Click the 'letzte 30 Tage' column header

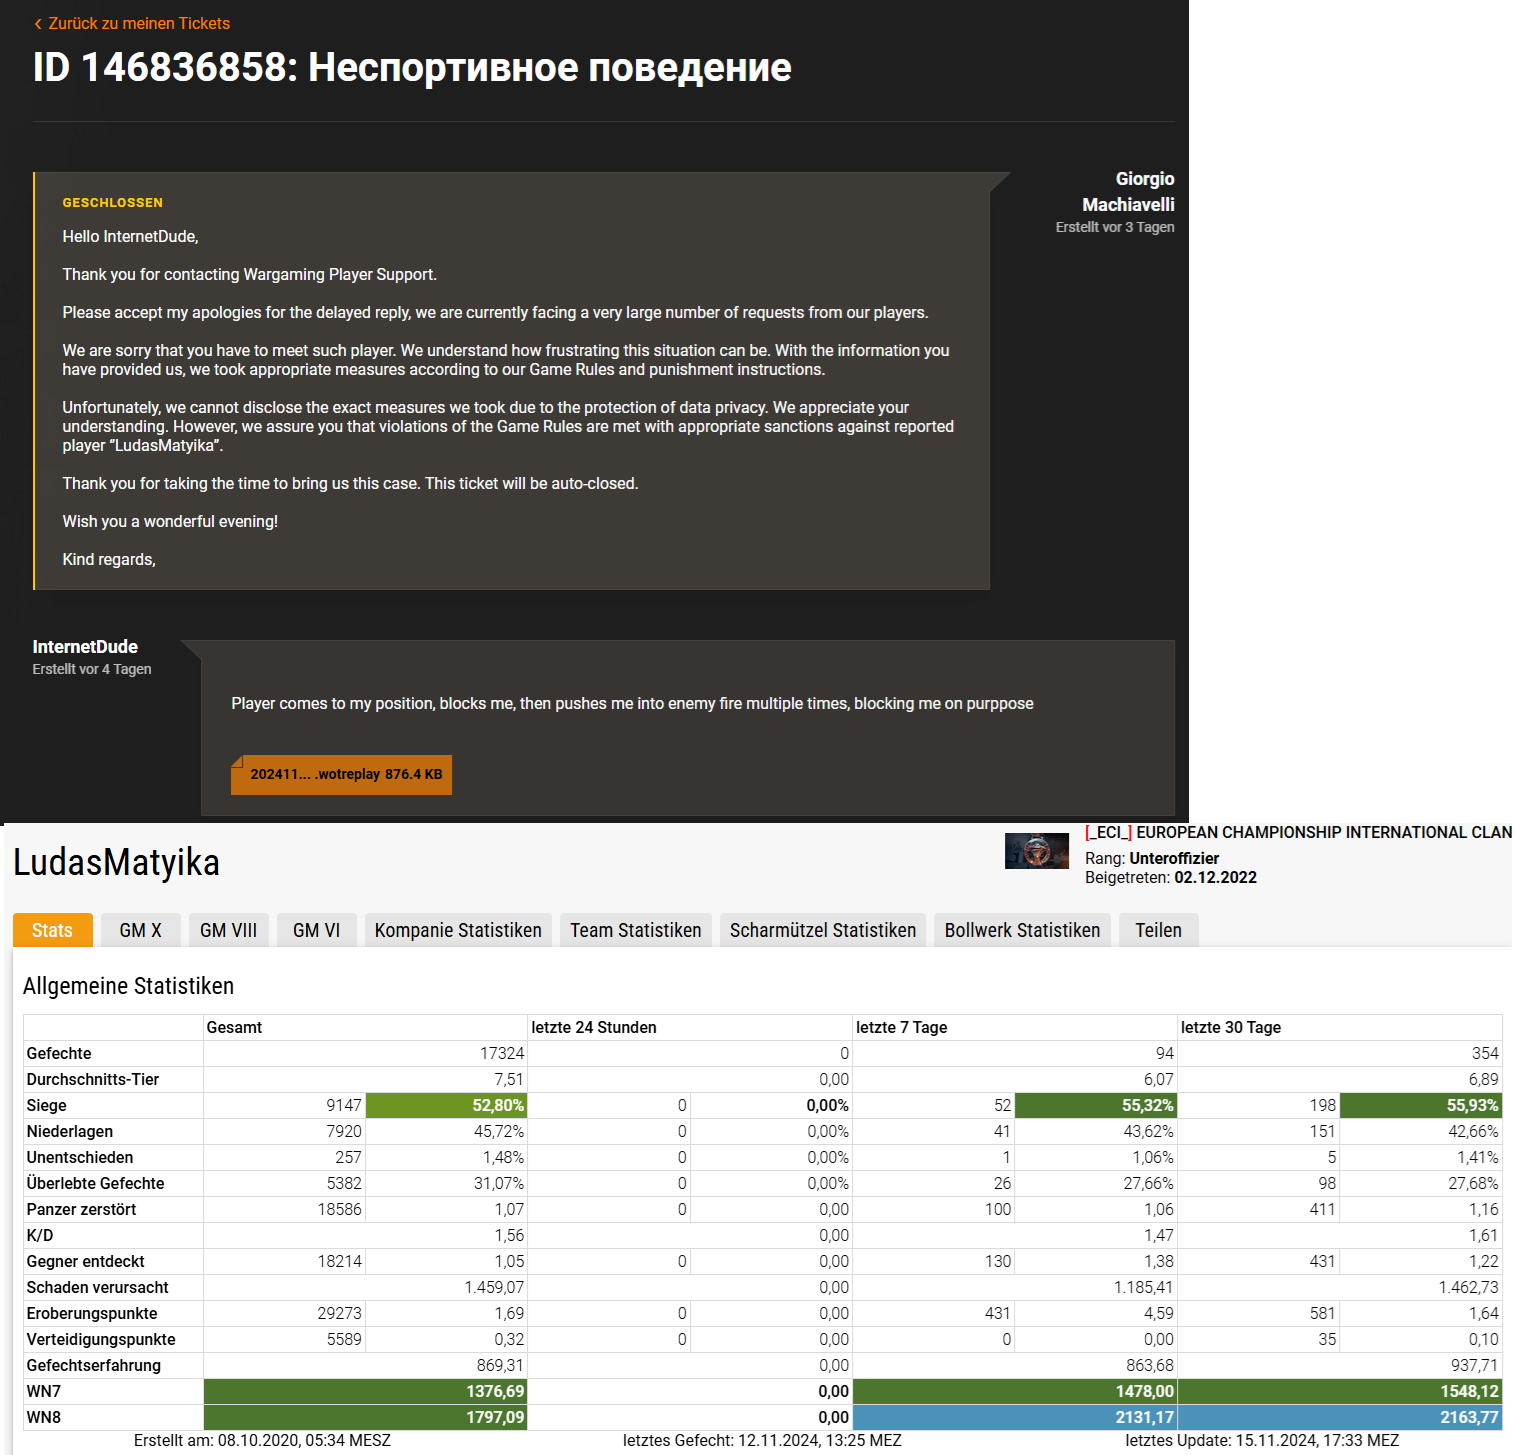[1230, 1027]
